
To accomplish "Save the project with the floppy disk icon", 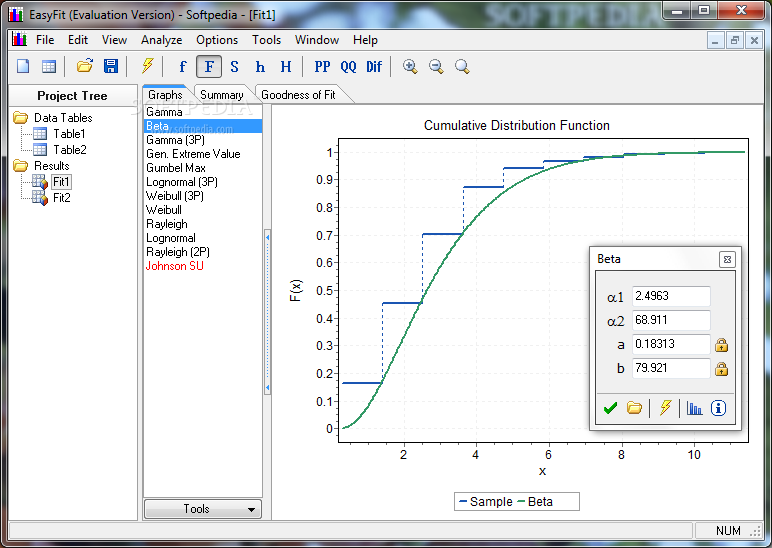I will click(111, 66).
